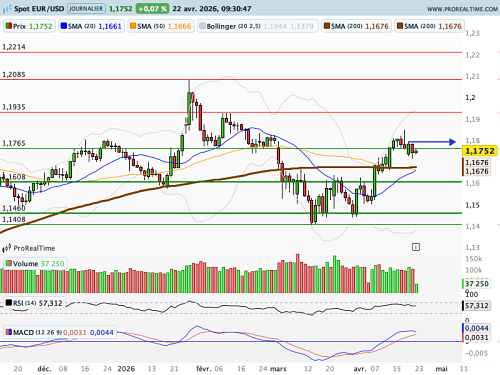Click the Spot EUR/USD instrument title
Image resolution: width=500 pixels, height=375 pixels.
pos(39,9)
